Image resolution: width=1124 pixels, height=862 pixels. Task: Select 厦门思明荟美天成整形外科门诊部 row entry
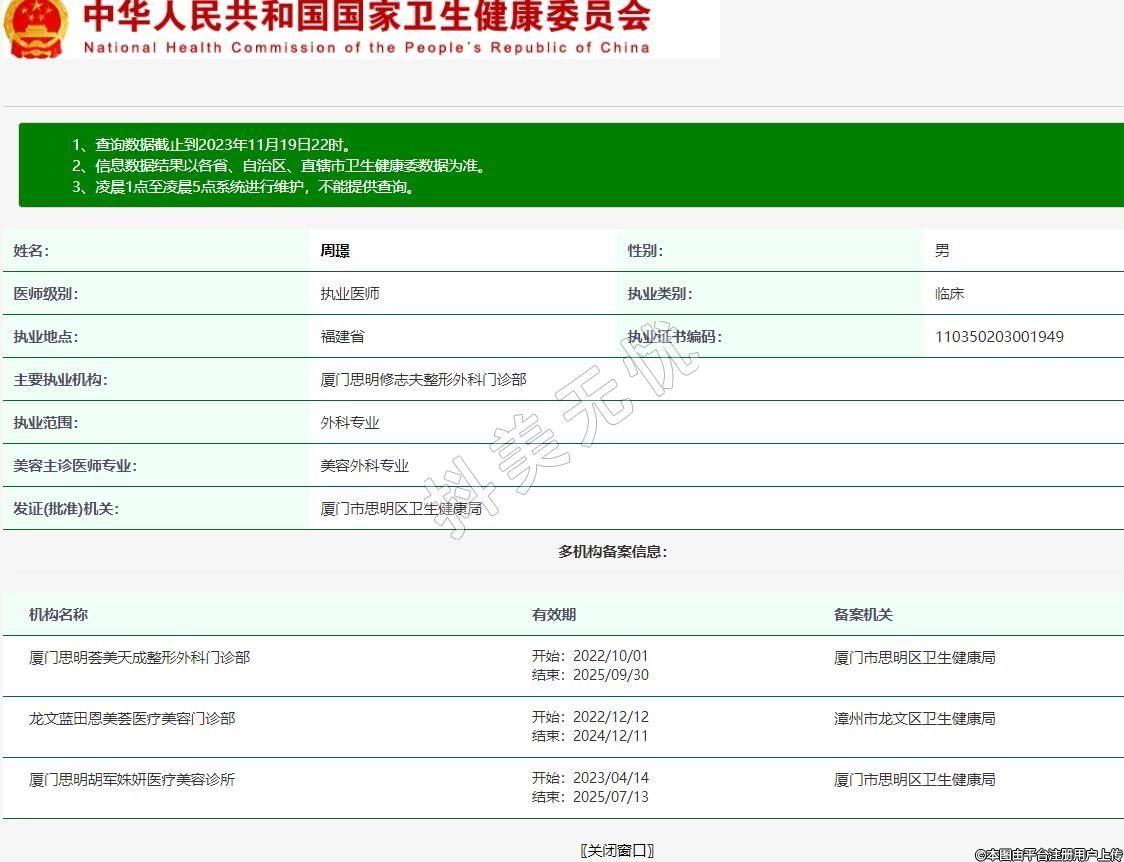[139, 658]
